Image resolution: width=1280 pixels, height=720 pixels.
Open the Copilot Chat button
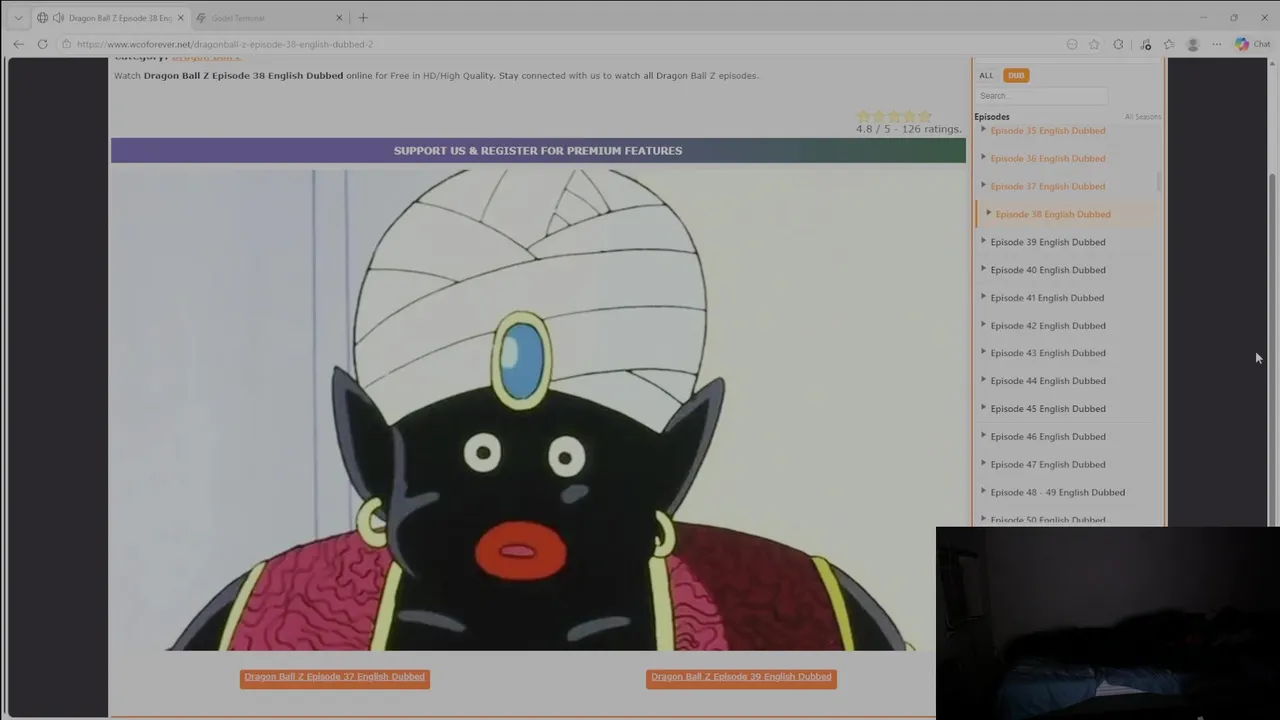tap(1252, 44)
